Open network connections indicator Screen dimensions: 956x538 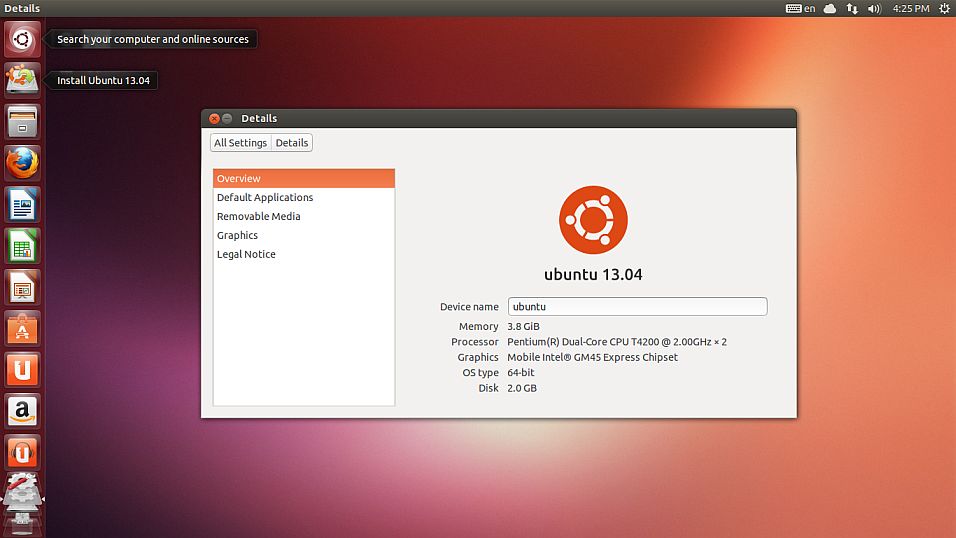point(852,9)
